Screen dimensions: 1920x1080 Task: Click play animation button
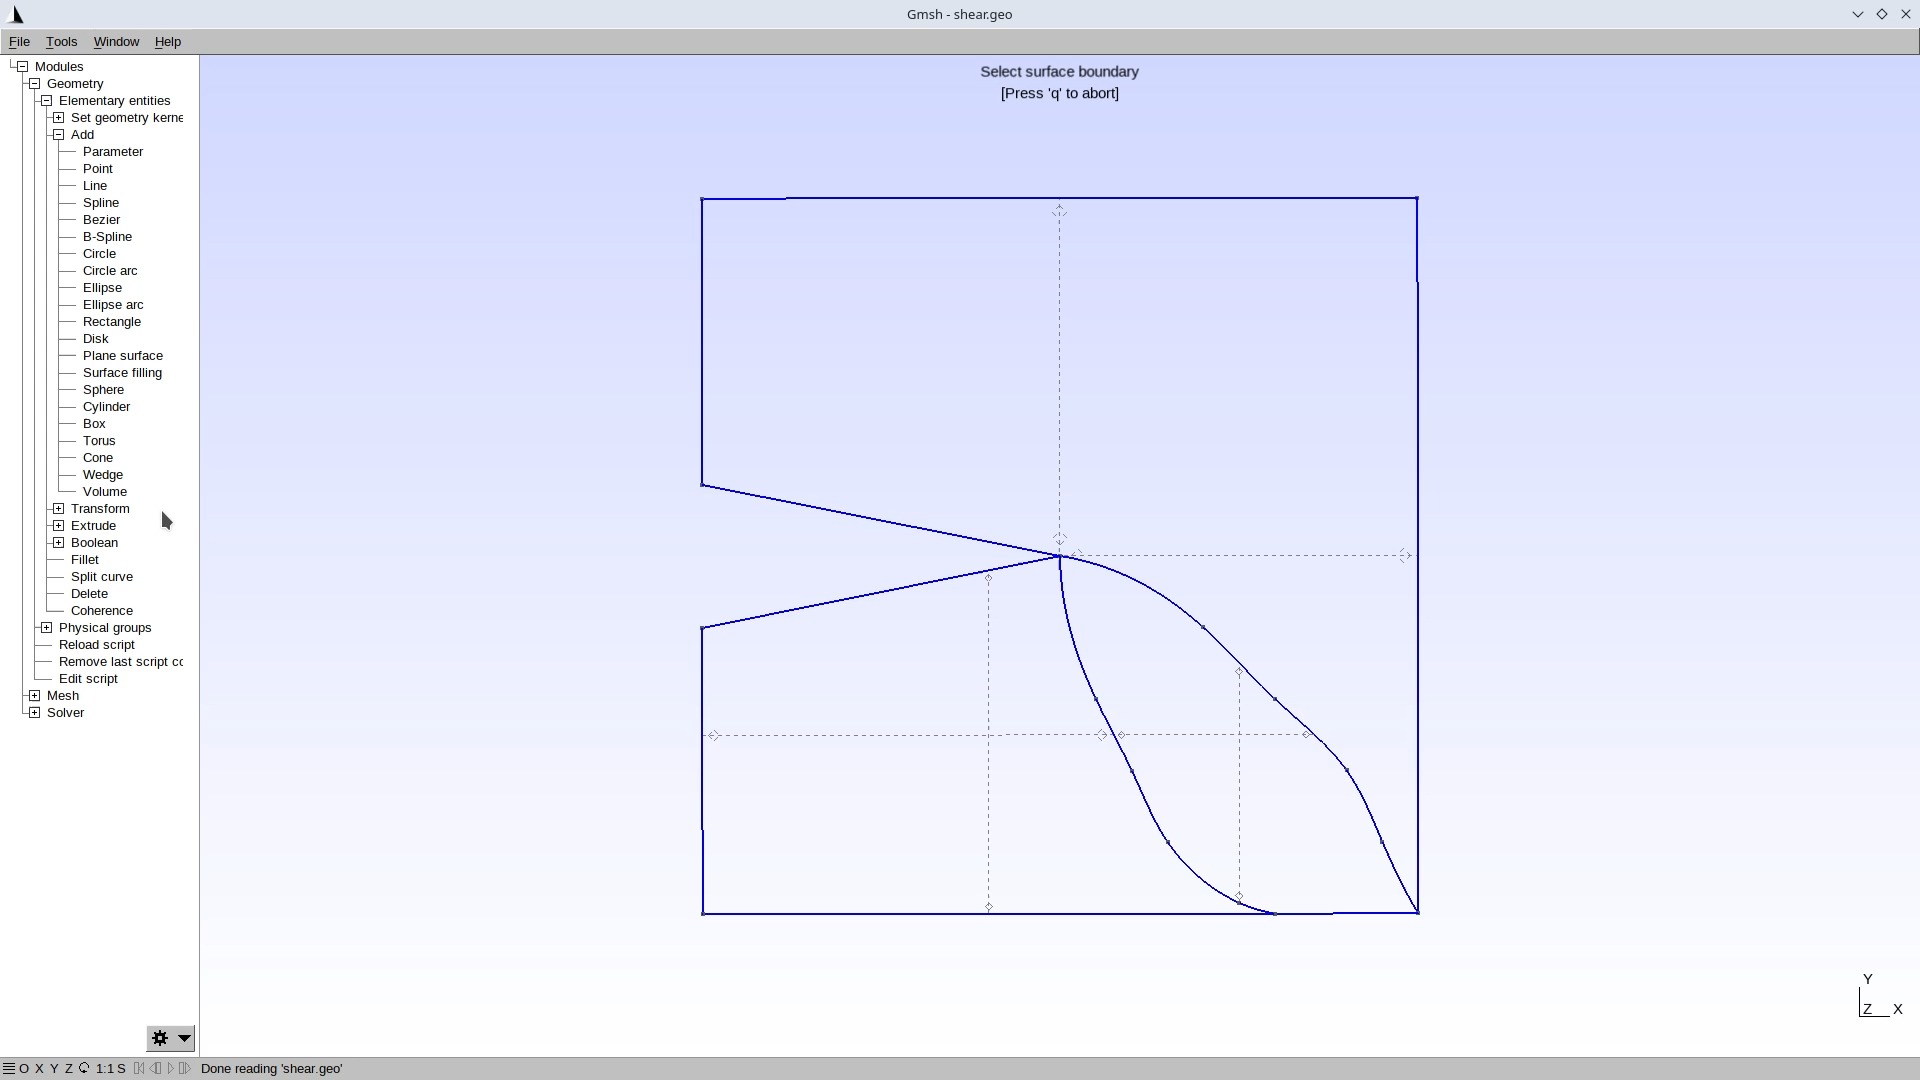tap(170, 1068)
